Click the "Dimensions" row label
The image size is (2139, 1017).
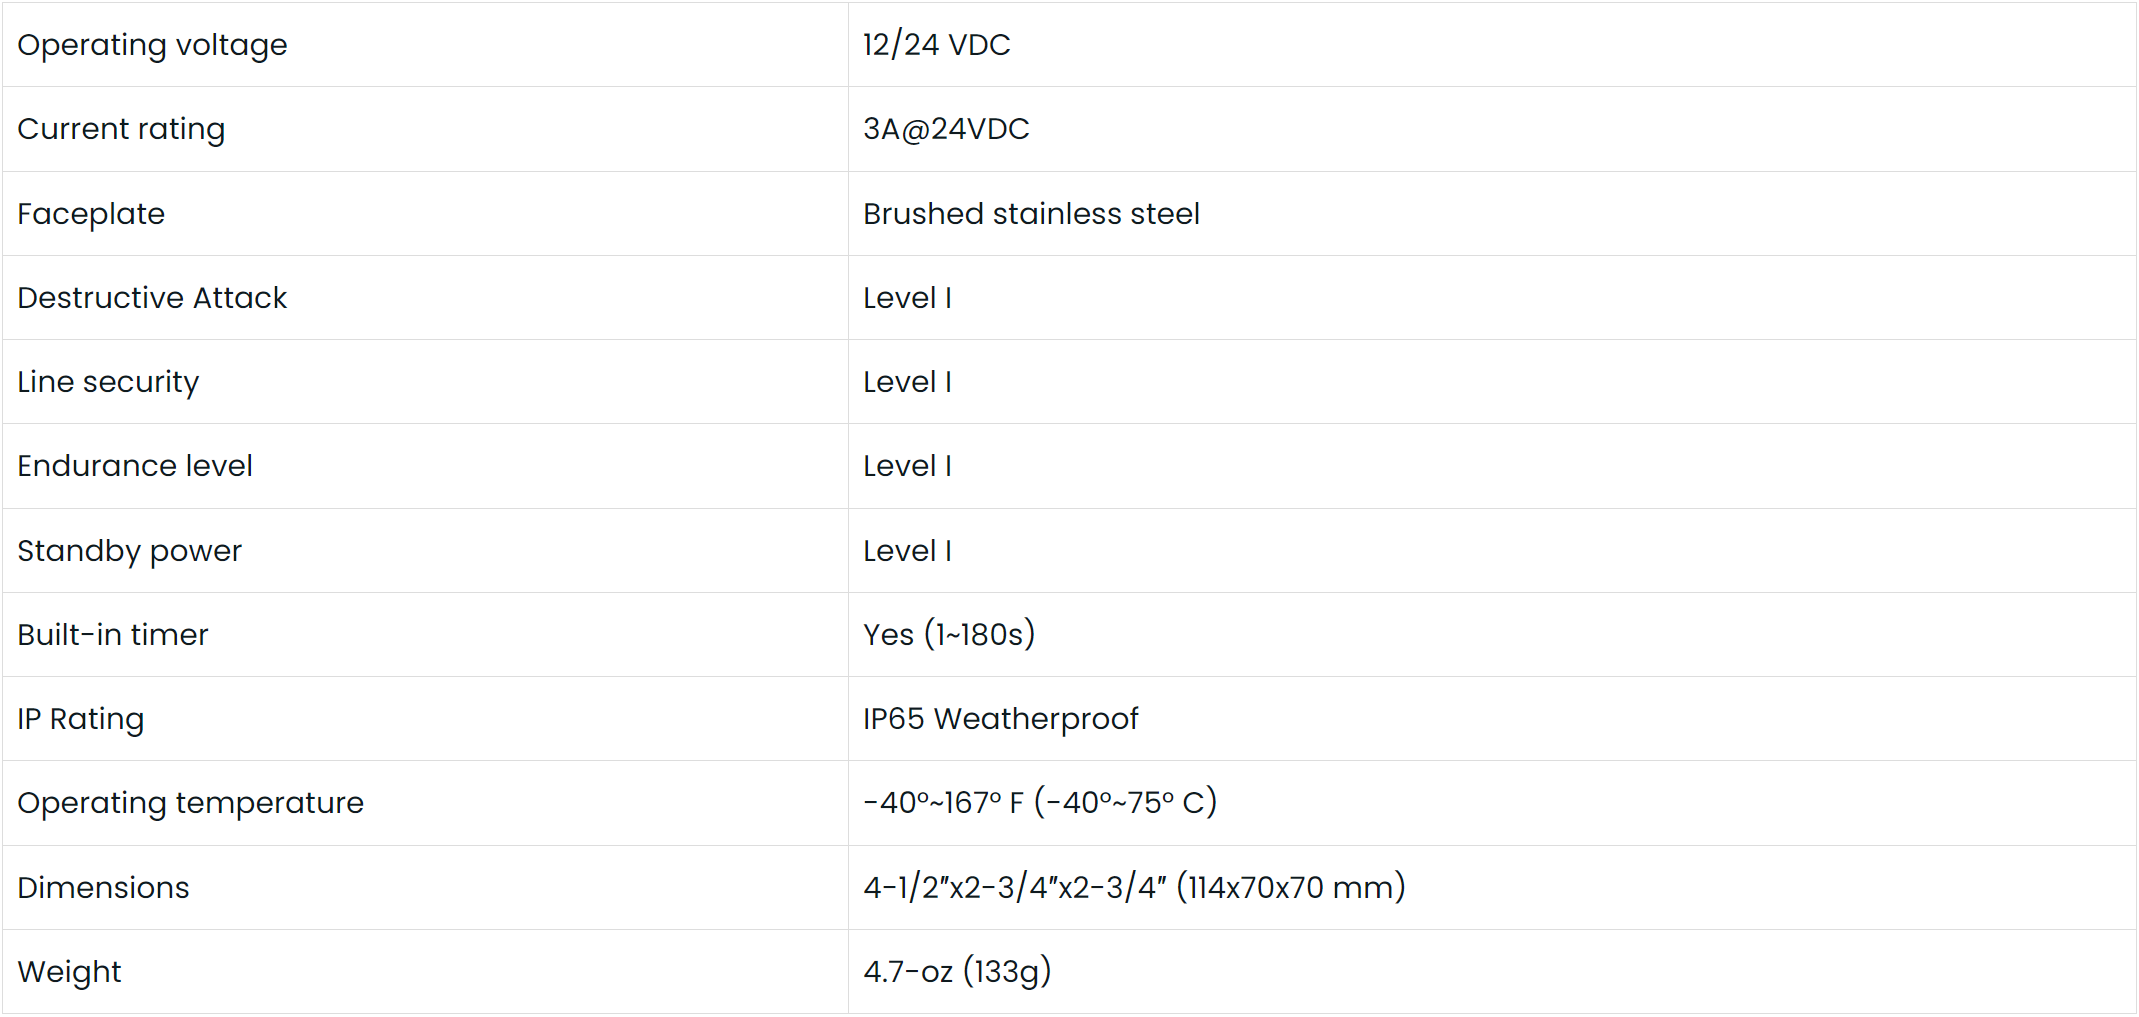pyautogui.click(x=103, y=888)
